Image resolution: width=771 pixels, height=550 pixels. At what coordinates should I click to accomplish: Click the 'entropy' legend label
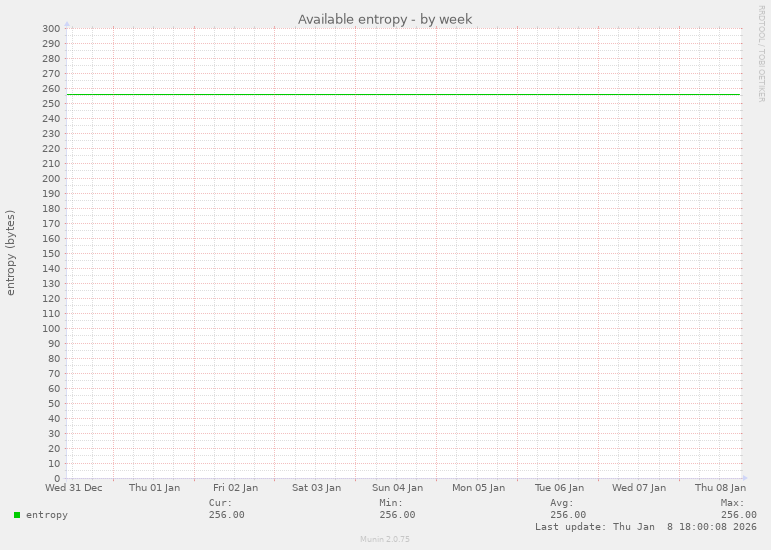click(47, 515)
